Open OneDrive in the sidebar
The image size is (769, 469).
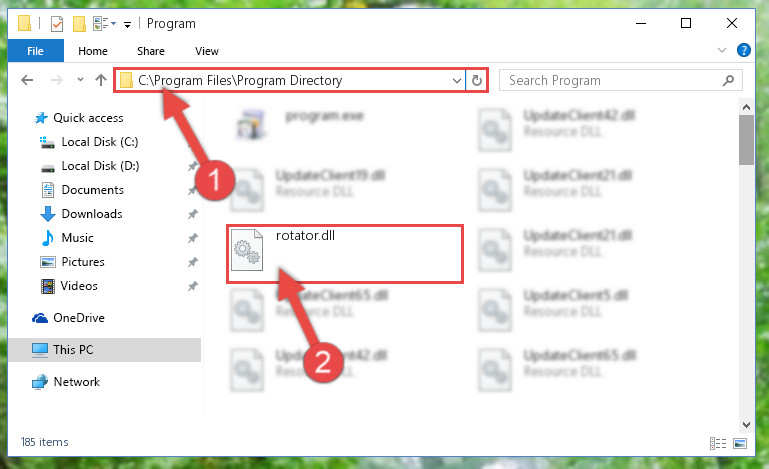pyautogui.click(x=78, y=318)
